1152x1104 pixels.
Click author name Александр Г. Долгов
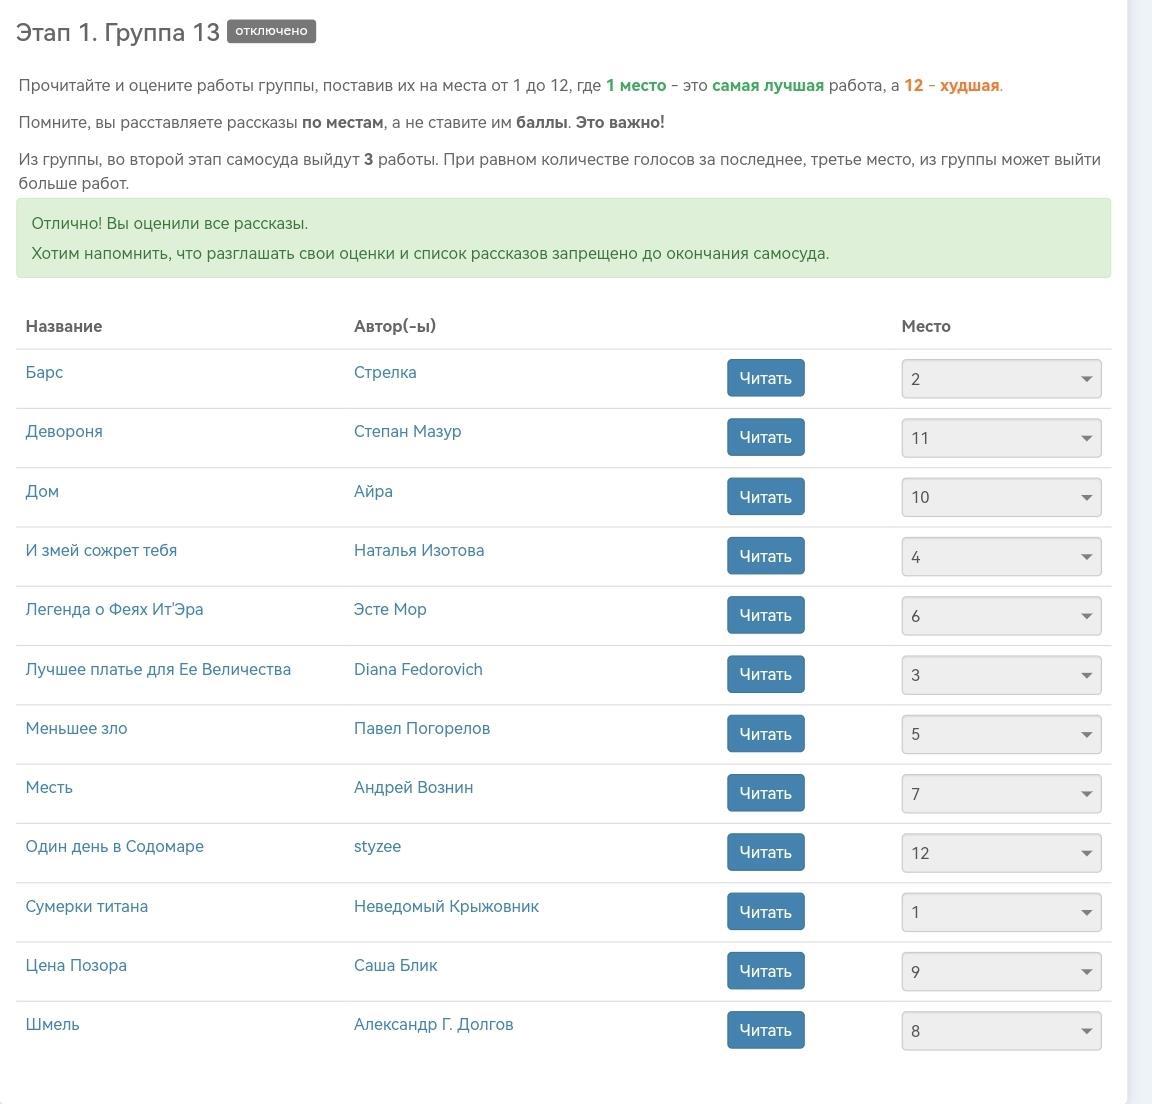433,1024
